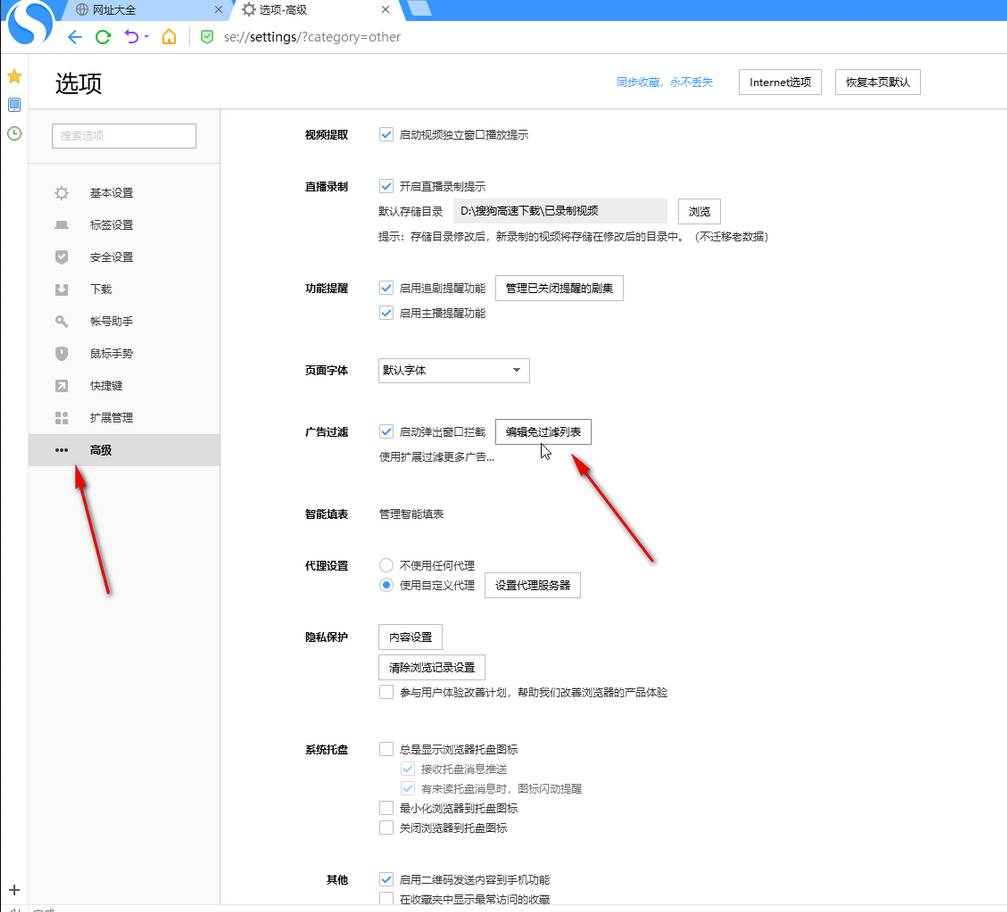Click the Sogou browser logo
Image resolution: width=1007 pixels, height=912 pixels.
[30, 23]
